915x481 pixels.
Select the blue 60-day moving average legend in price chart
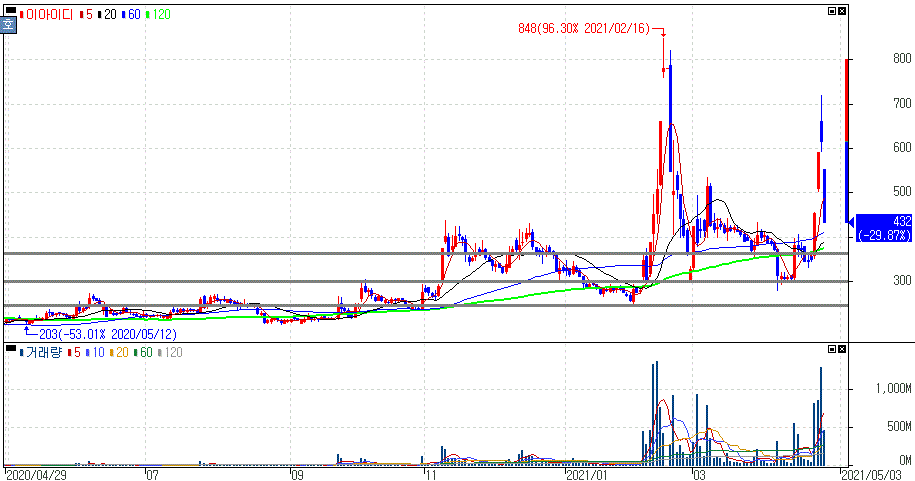131,15
